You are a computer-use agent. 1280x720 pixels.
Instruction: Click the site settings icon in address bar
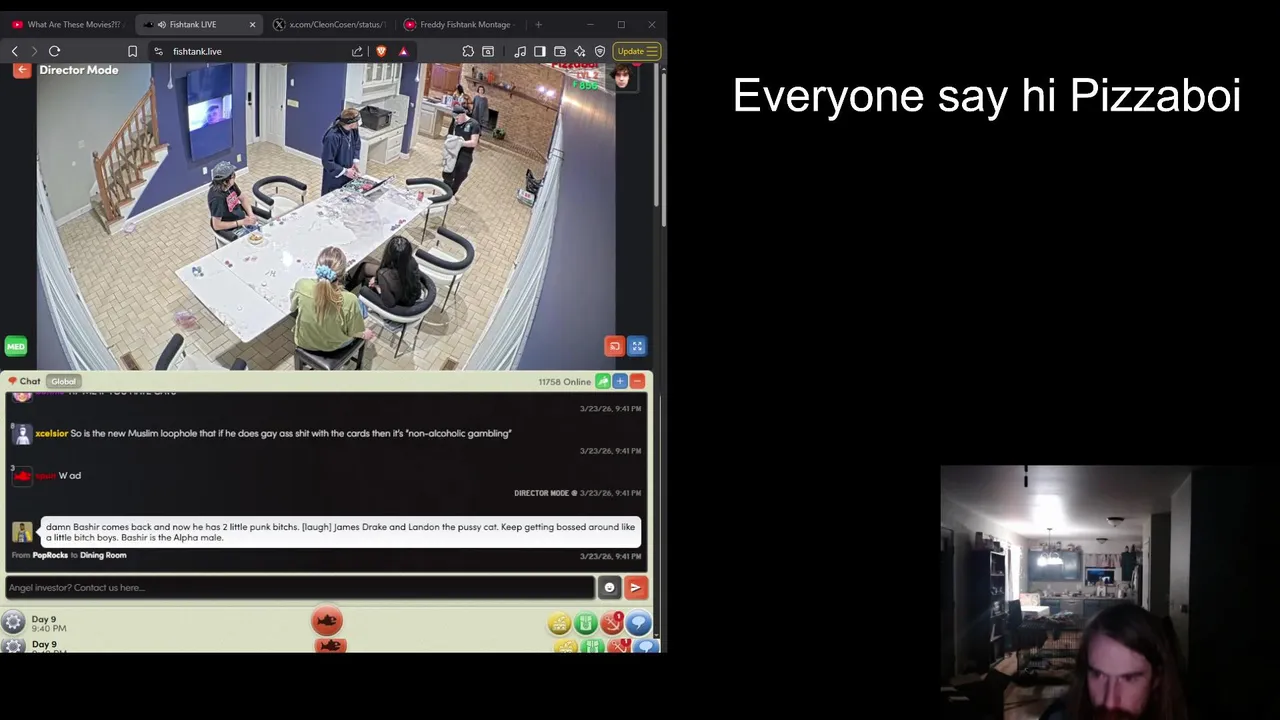pos(158,51)
